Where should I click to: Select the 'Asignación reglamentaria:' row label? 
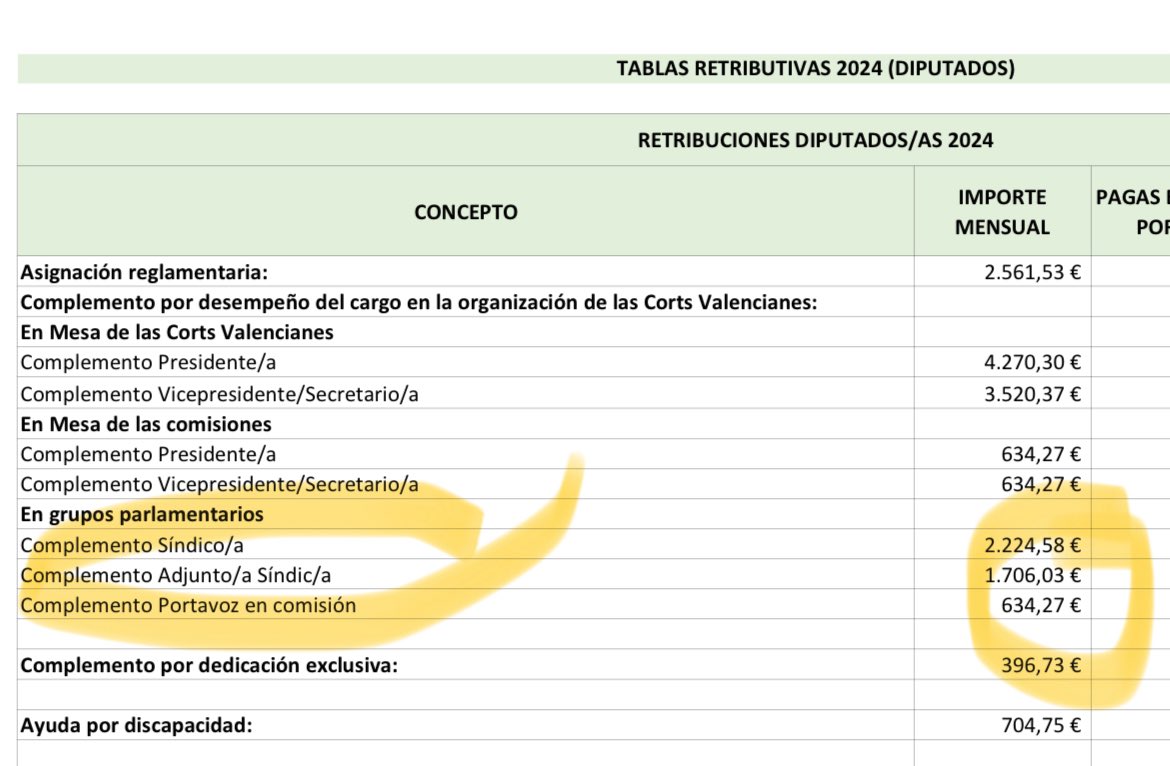click(x=143, y=272)
